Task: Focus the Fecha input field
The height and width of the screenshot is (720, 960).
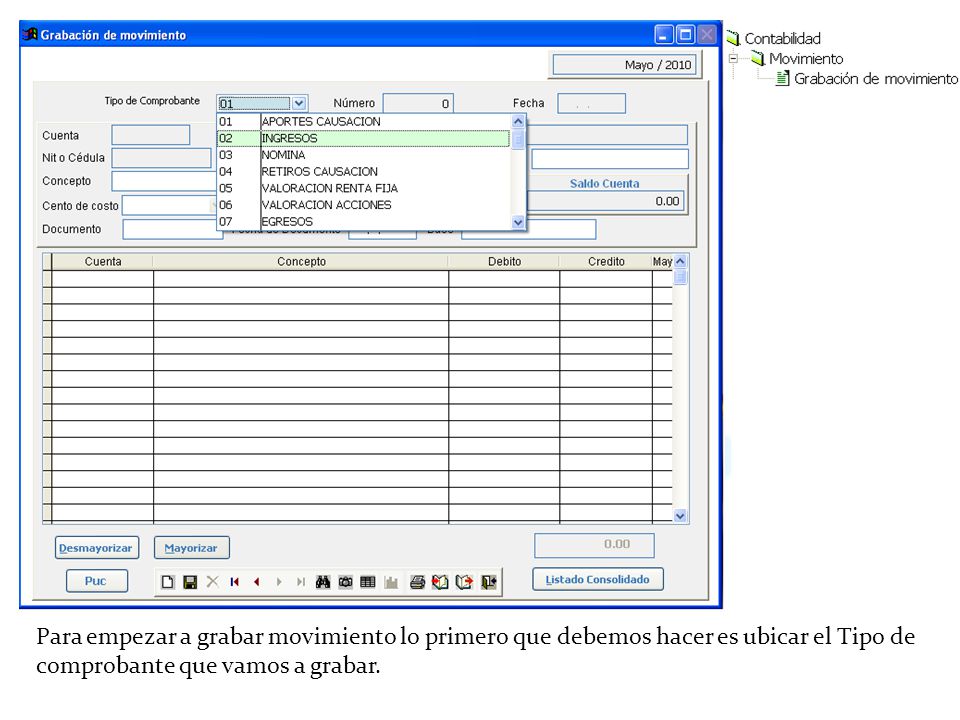Action: point(591,103)
